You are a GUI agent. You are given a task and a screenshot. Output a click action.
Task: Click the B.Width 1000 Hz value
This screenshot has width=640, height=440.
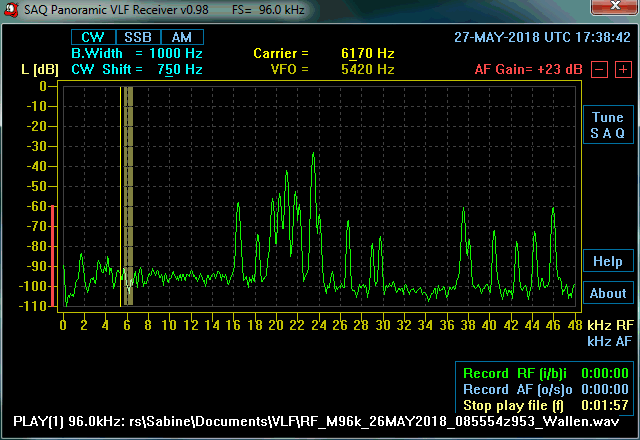(x=176, y=53)
